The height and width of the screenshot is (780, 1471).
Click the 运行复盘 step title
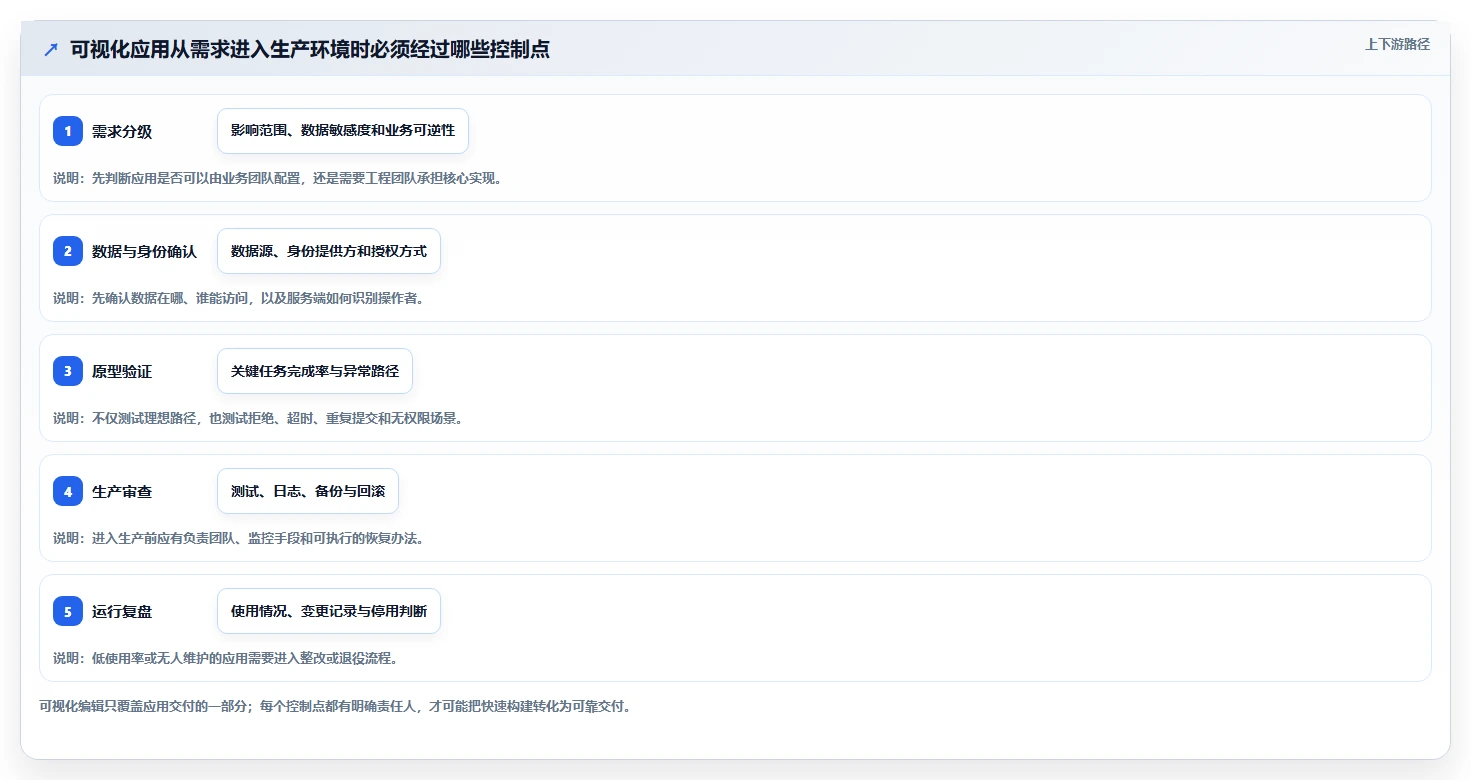122,612
